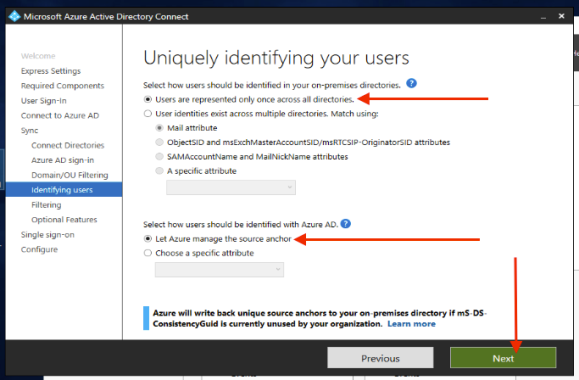Open help icon for on-premises identification
The height and width of the screenshot is (380, 579).
pos(411,83)
